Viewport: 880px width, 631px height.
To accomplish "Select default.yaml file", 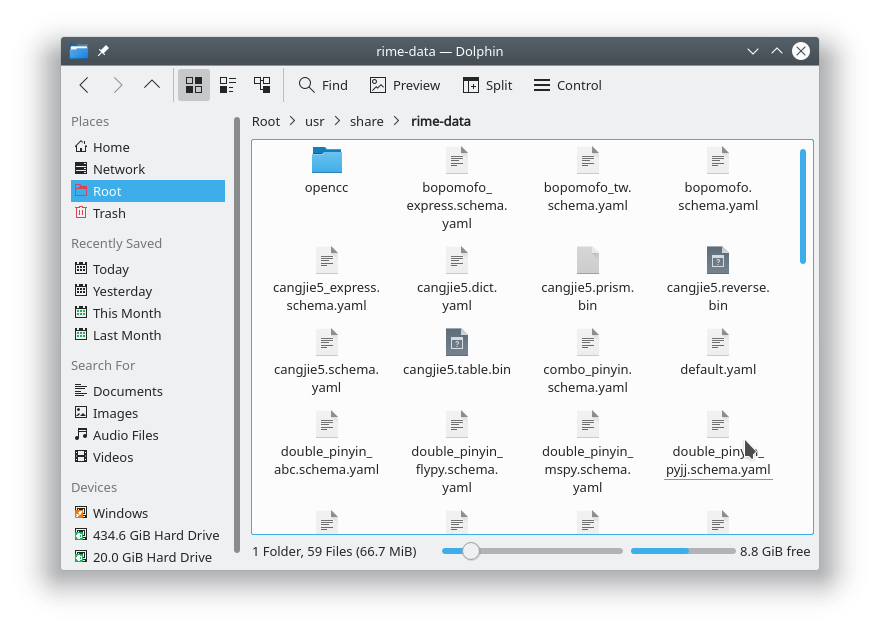I will (x=718, y=353).
